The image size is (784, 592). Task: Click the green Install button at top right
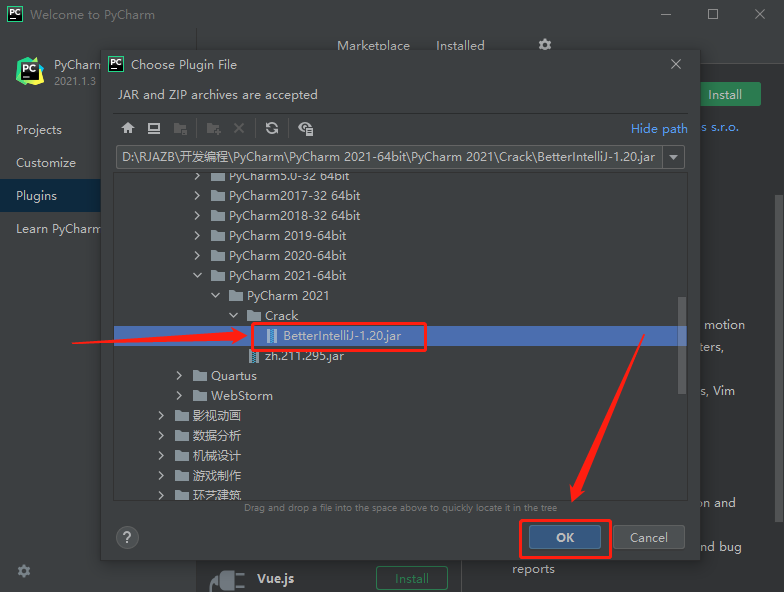click(x=730, y=94)
